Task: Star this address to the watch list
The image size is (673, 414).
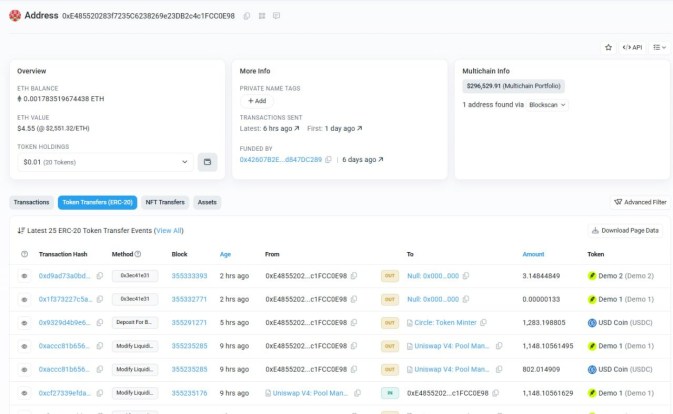Action: (x=609, y=47)
